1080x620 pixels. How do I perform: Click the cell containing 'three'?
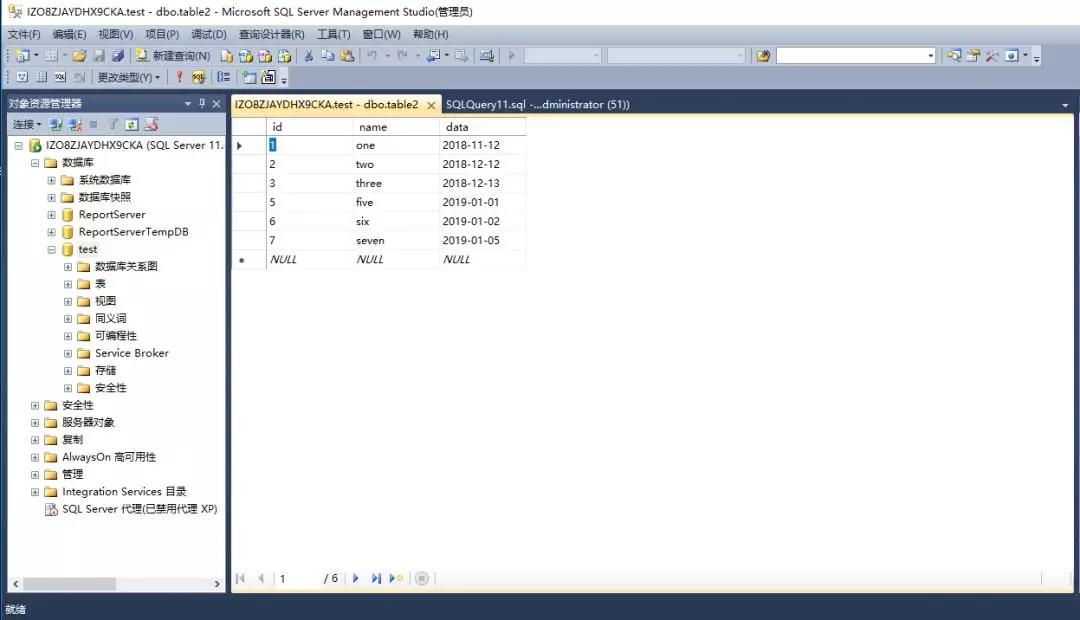pos(396,183)
